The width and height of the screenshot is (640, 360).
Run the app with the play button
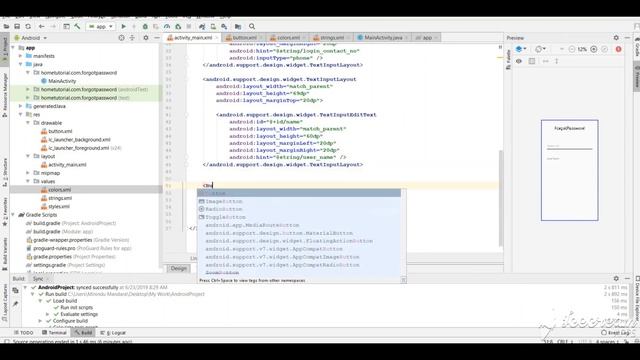[x=124, y=27]
